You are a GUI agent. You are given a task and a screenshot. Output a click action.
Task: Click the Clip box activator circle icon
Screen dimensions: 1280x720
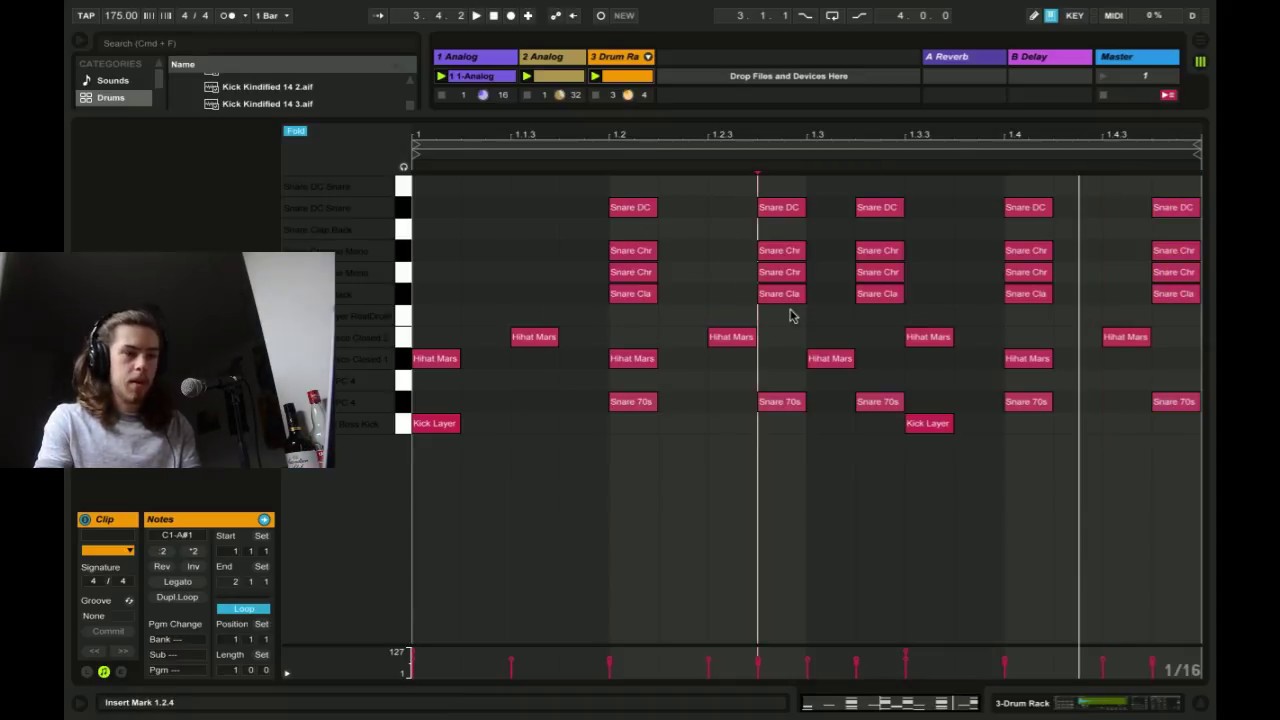[85, 520]
